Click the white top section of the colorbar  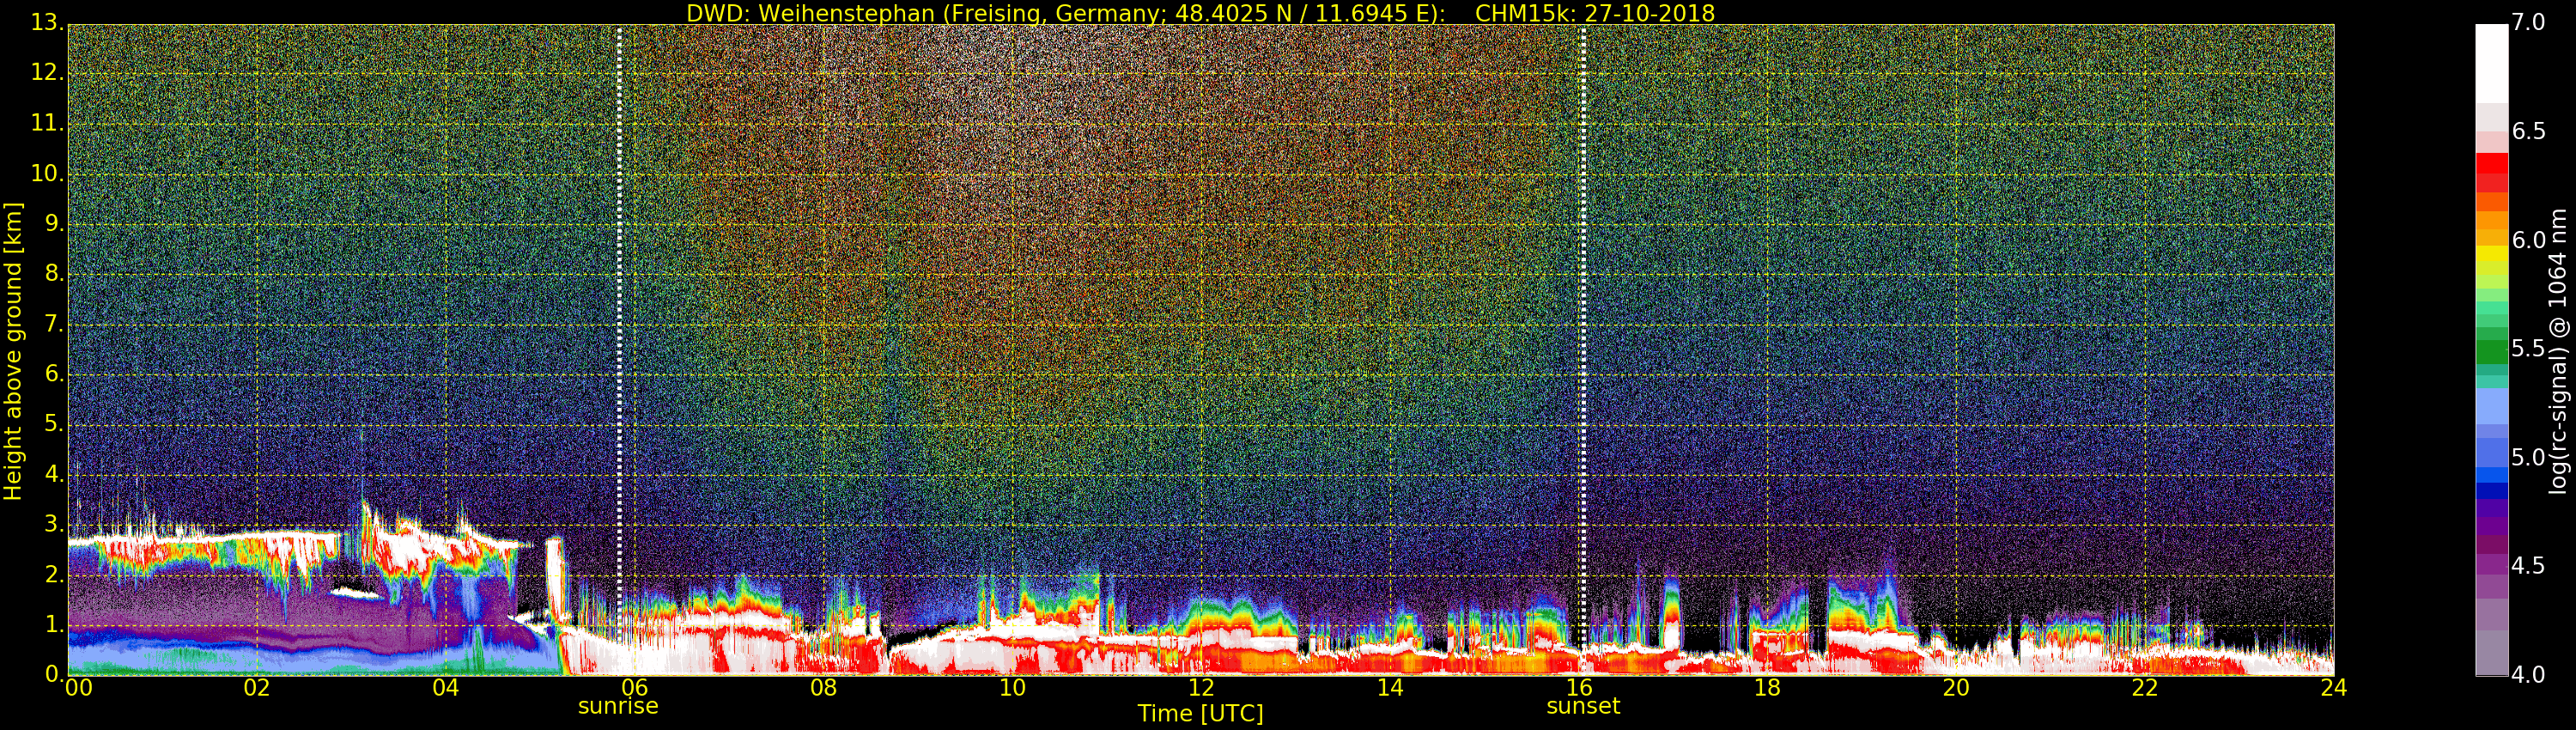[2491, 60]
